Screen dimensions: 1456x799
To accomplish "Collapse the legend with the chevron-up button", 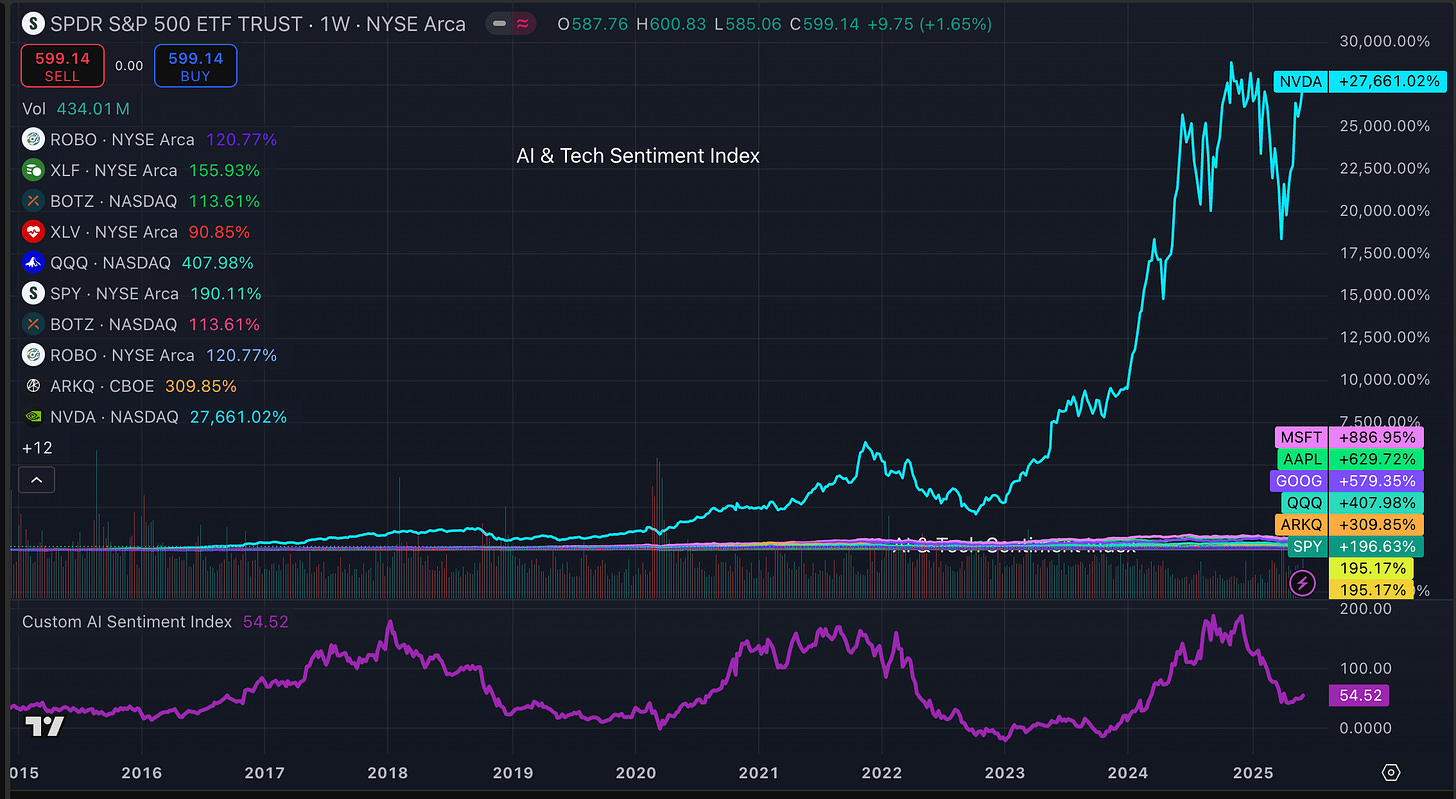I will click(38, 480).
